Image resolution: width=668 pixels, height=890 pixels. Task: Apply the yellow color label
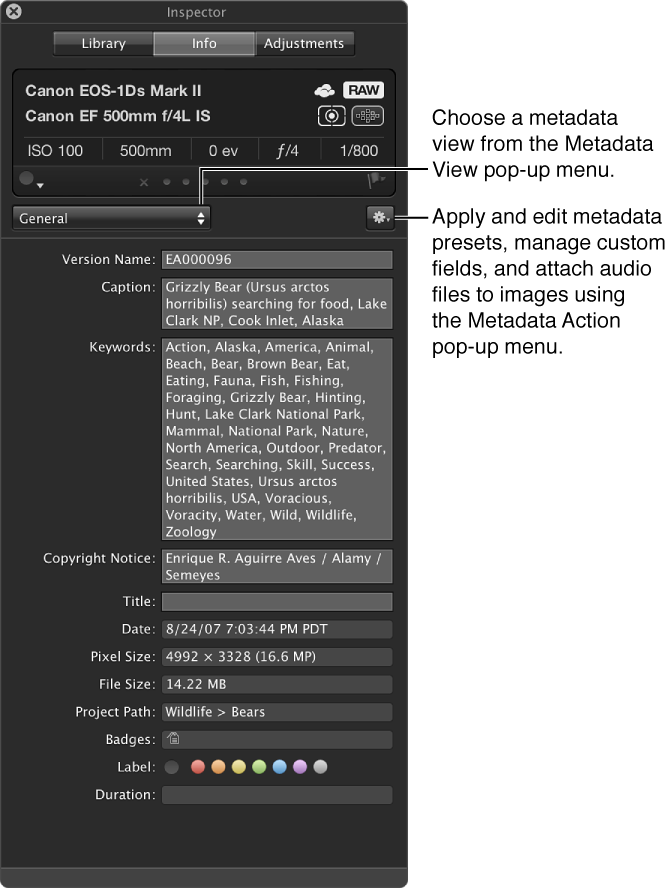point(238,767)
